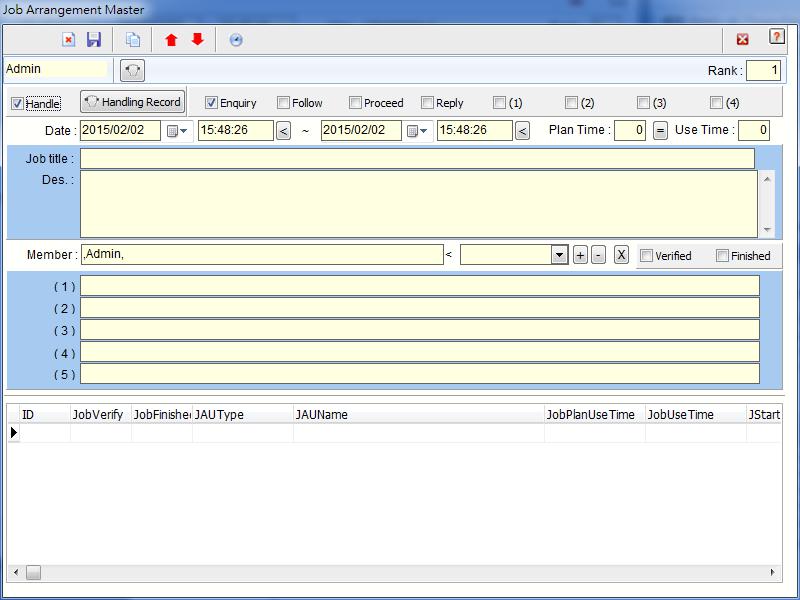Click the description scrollbar down arrow
The width and height of the screenshot is (800, 600).
(767, 230)
